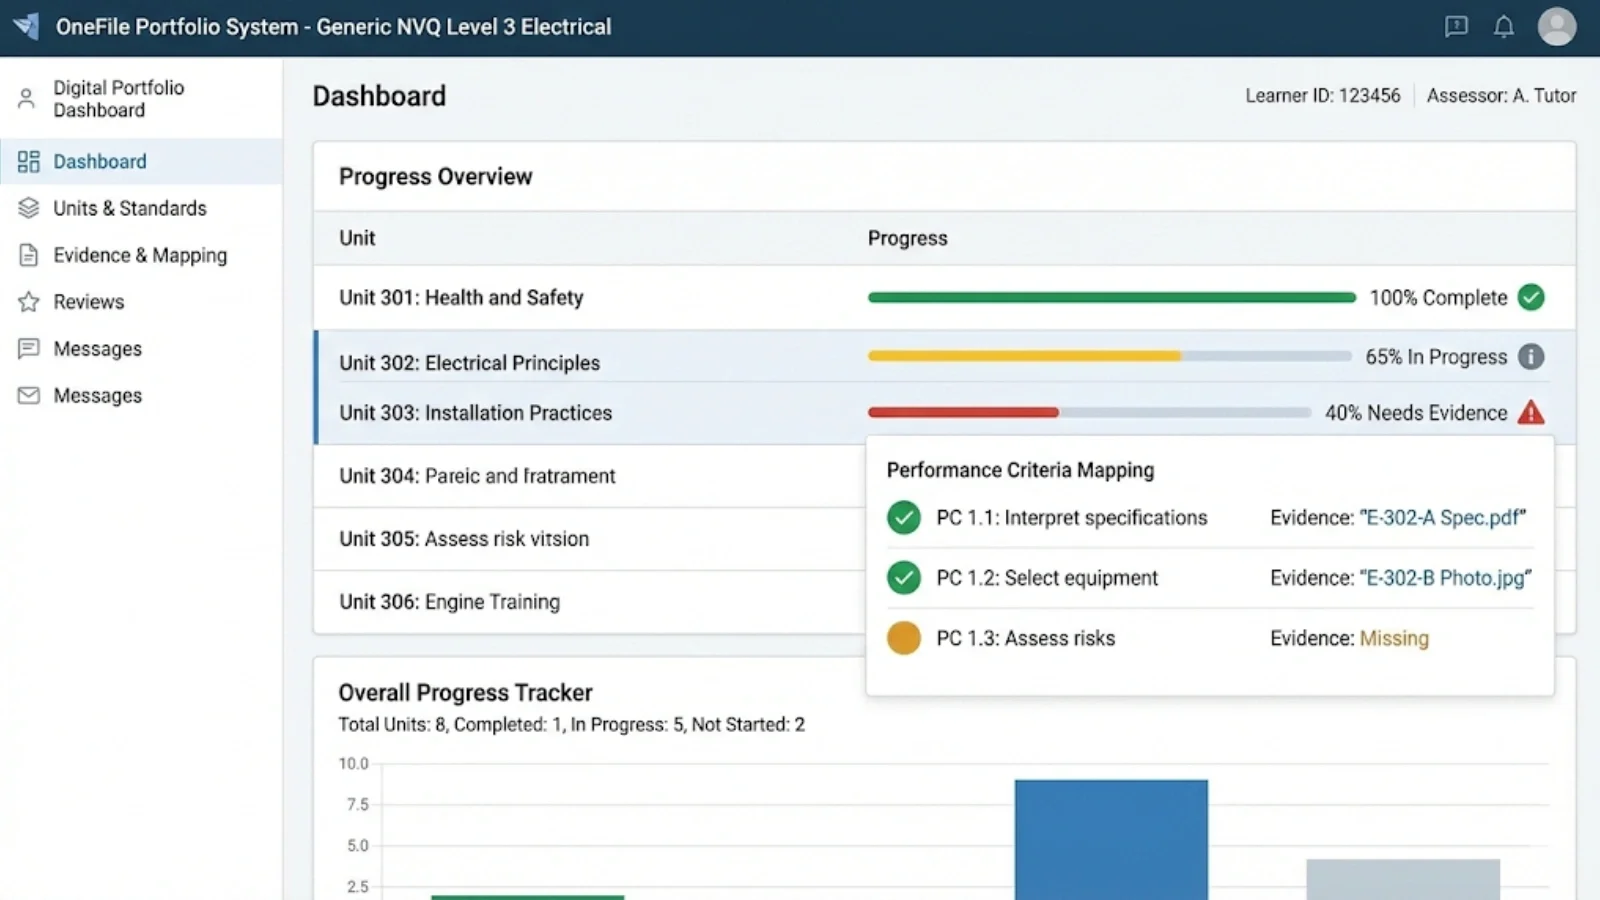Viewport: 1600px width, 900px height.
Task: Expand Unit 305 Assess risk row
Action: (x=463, y=538)
